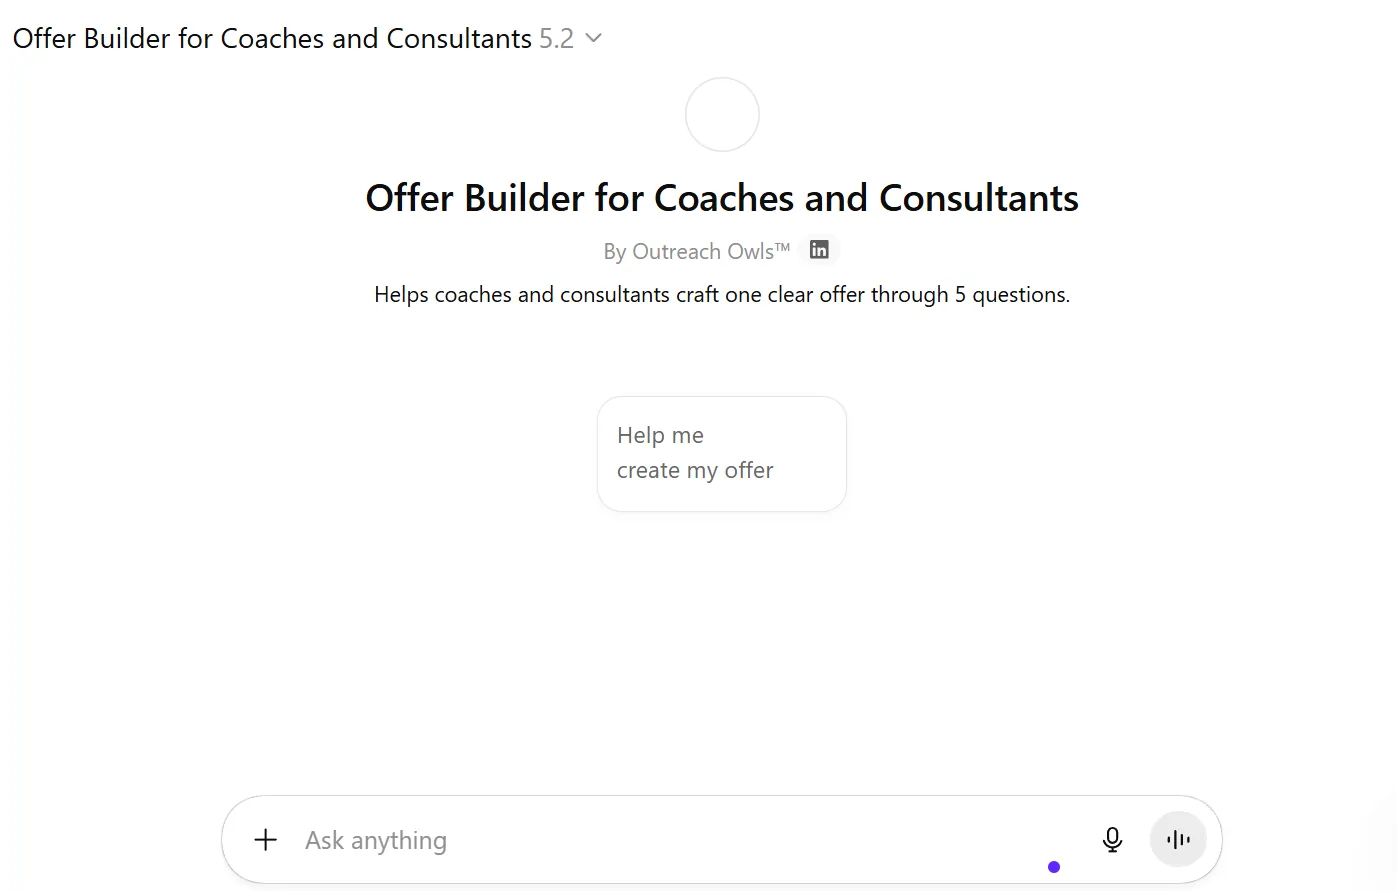Screen dimensions: 1397x891
Task: Click the circular GPT avatar image
Action: pyautogui.click(x=722, y=115)
